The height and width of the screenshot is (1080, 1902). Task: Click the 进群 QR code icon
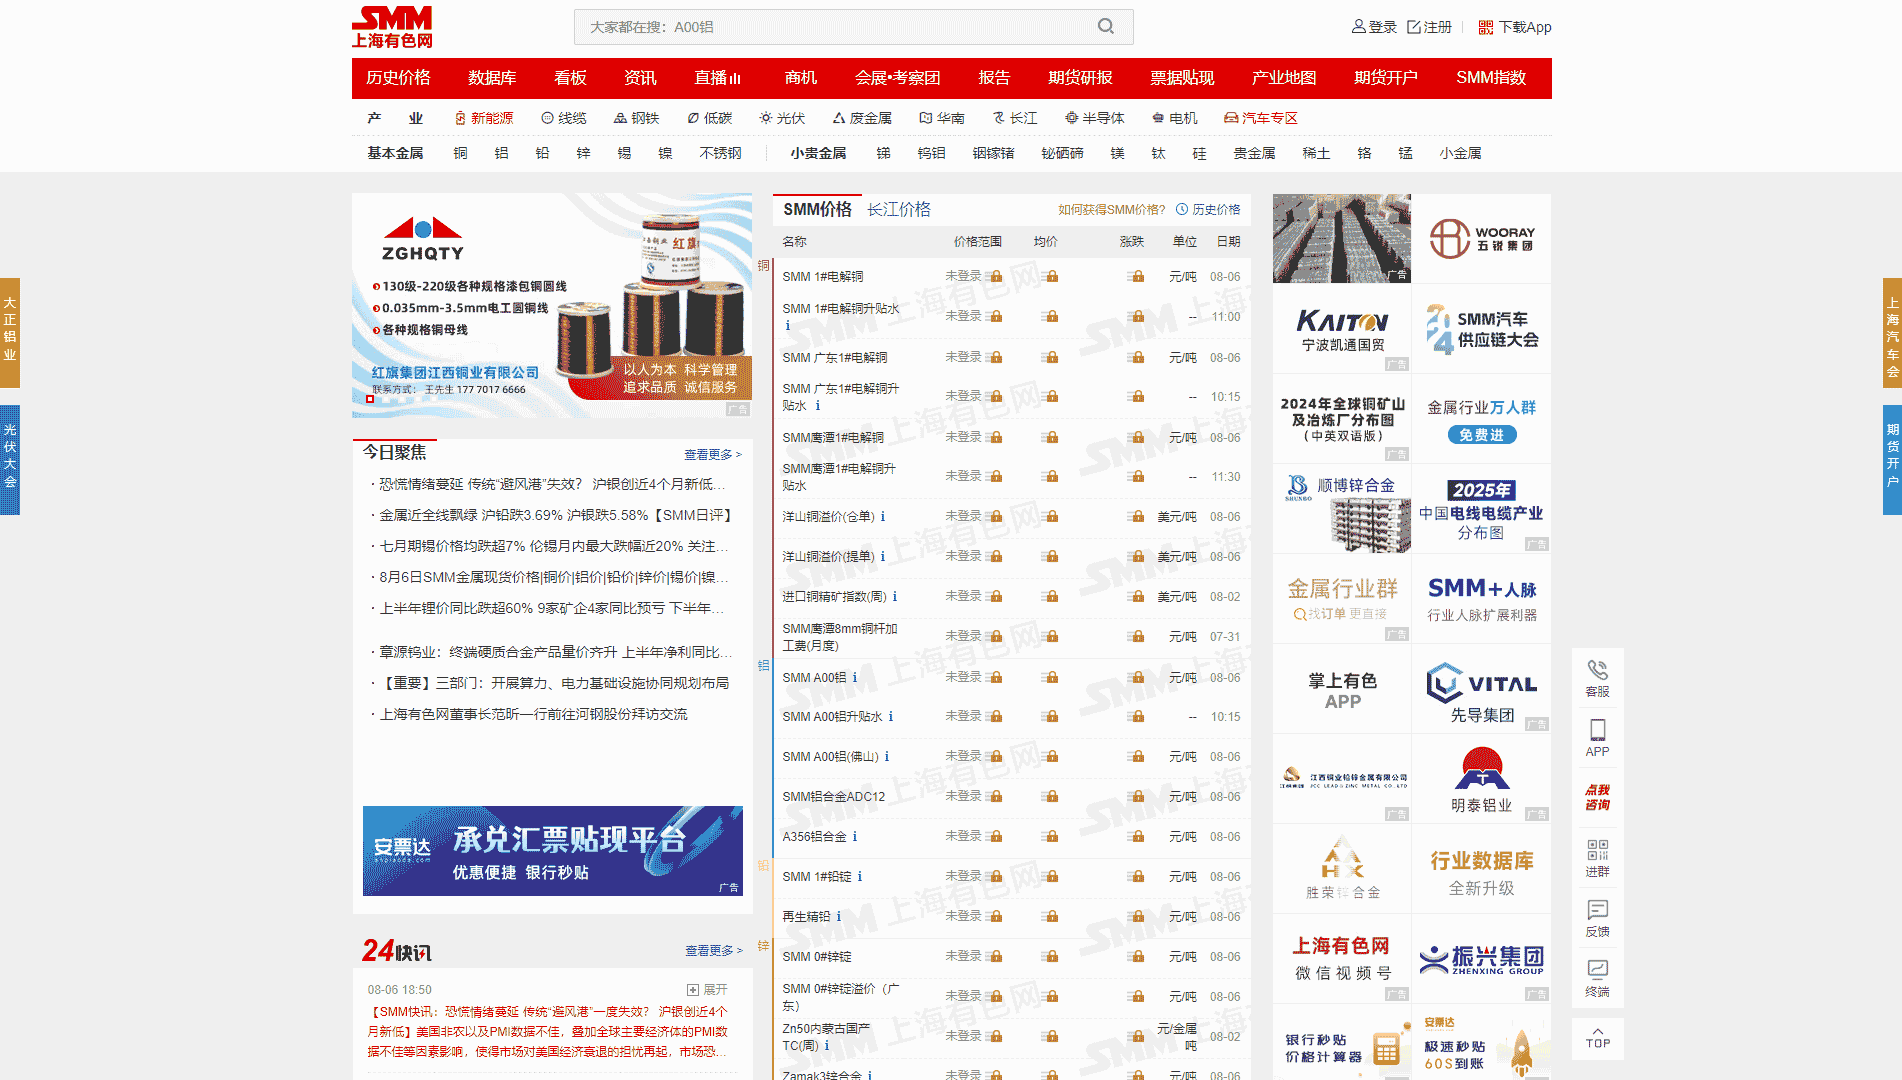(1598, 849)
